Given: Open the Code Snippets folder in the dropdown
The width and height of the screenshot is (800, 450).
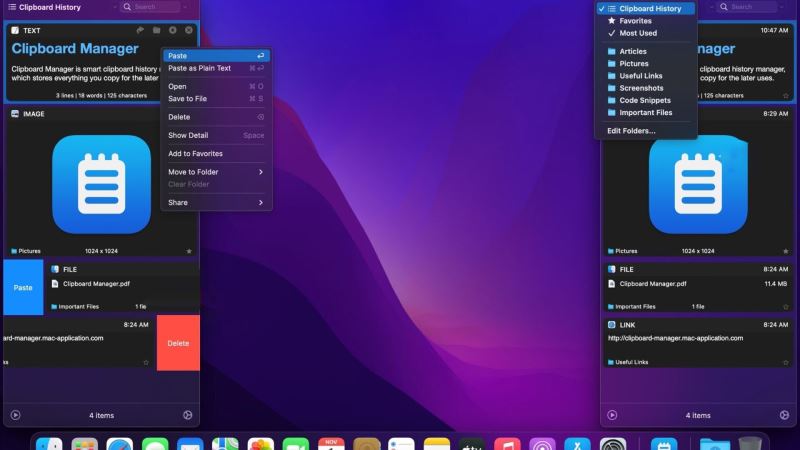Looking at the screenshot, I should pyautogui.click(x=646, y=101).
